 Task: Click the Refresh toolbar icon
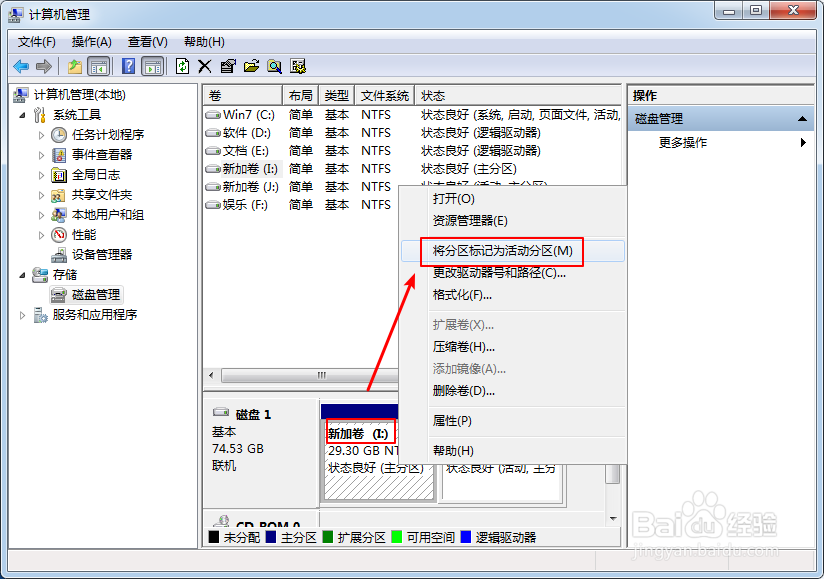[x=182, y=66]
